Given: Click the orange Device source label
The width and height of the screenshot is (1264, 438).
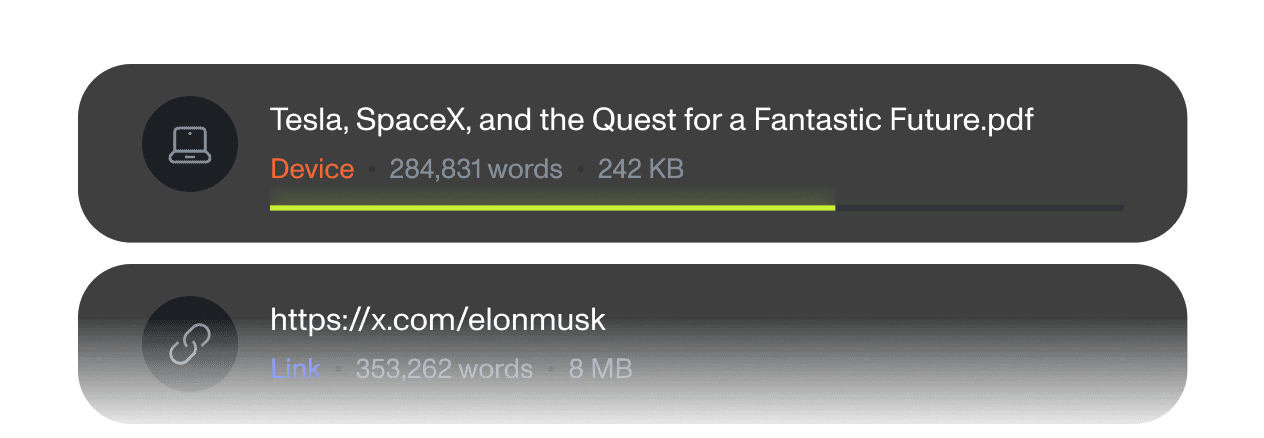Looking at the screenshot, I should pos(312,169).
